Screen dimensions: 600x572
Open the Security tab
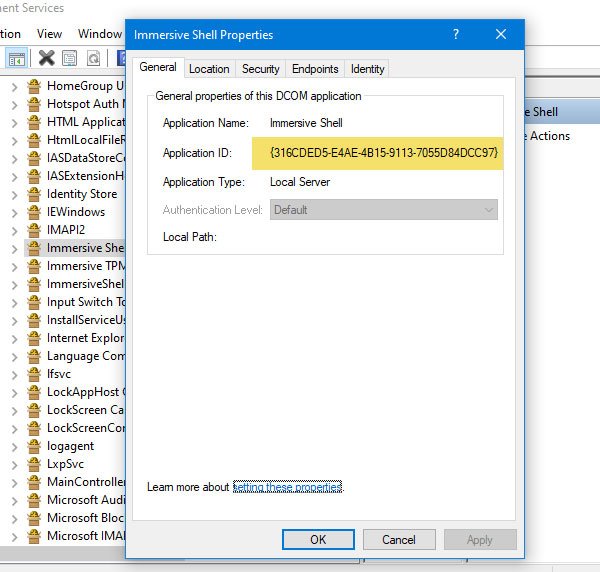click(261, 69)
